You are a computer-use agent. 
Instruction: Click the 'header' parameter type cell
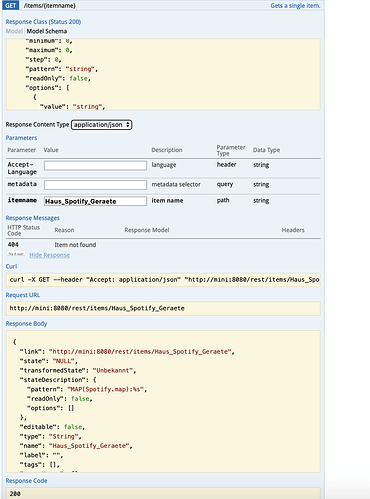pyautogui.click(x=227, y=165)
